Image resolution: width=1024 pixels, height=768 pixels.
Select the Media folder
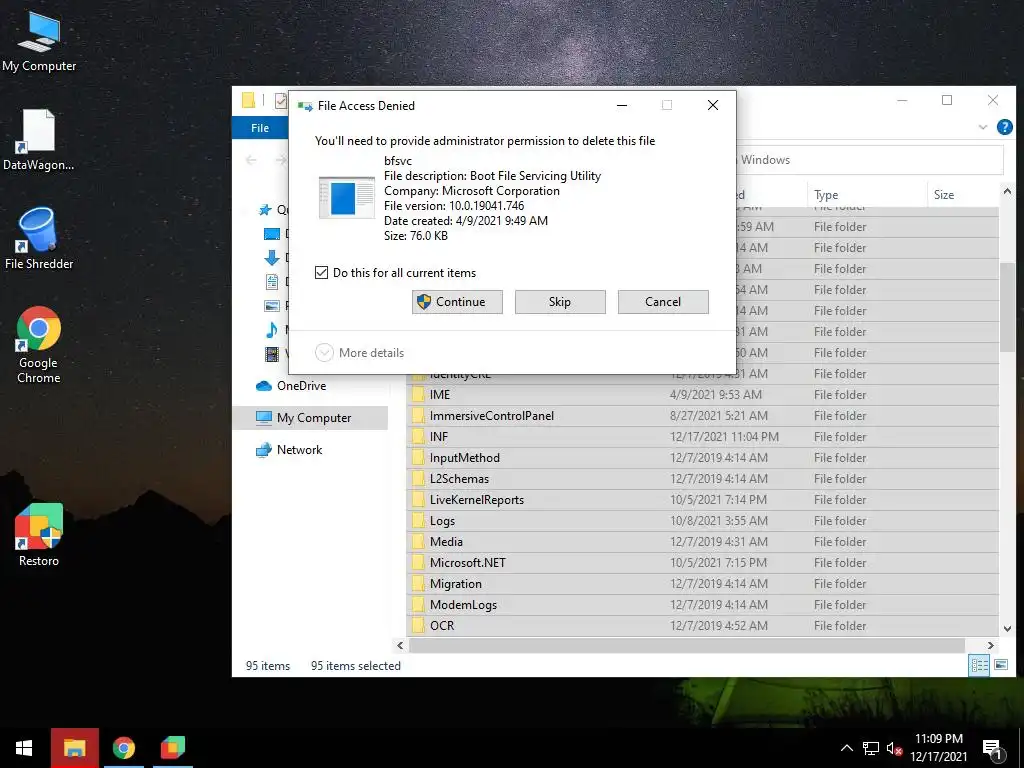point(703,541)
